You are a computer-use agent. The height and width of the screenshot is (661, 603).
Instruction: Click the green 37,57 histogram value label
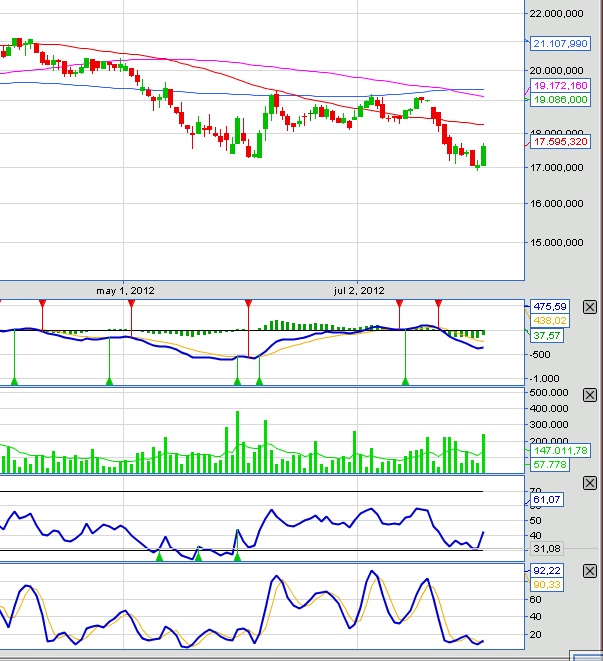point(546,336)
